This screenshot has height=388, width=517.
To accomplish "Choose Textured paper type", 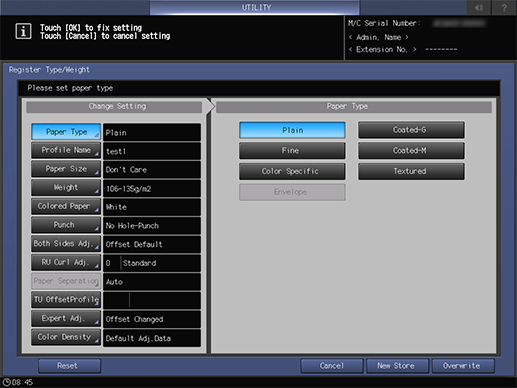I will (411, 171).
